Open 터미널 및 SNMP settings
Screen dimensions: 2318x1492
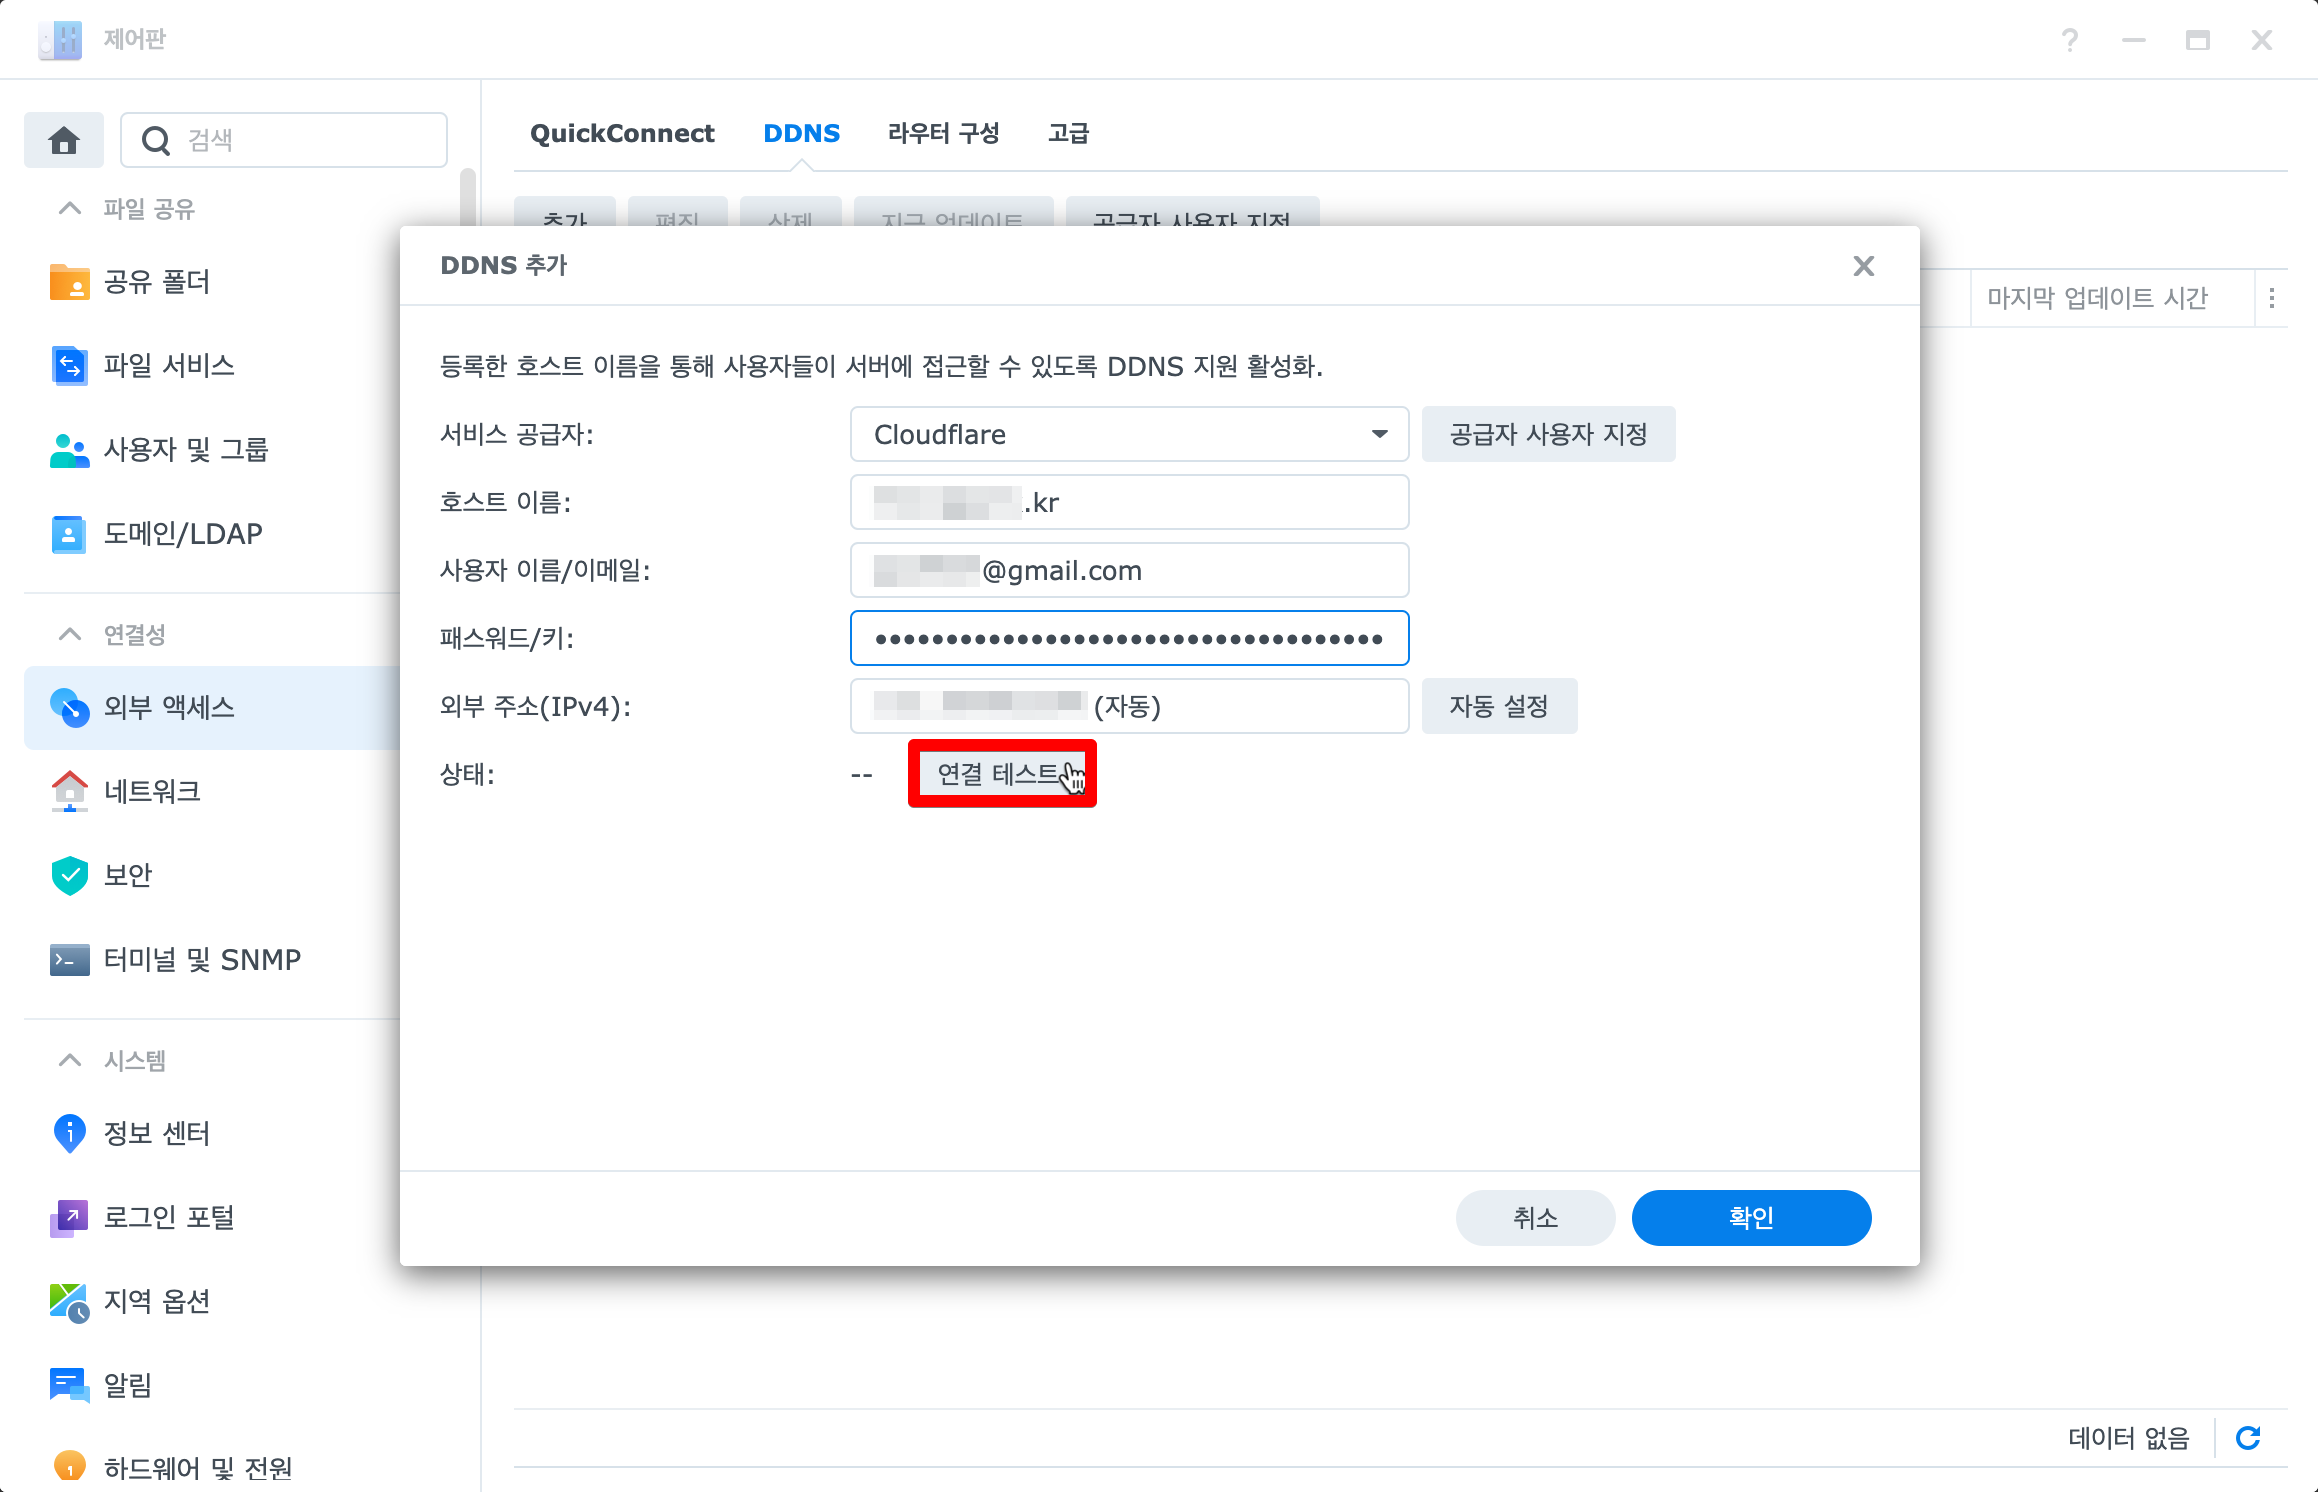[201, 959]
